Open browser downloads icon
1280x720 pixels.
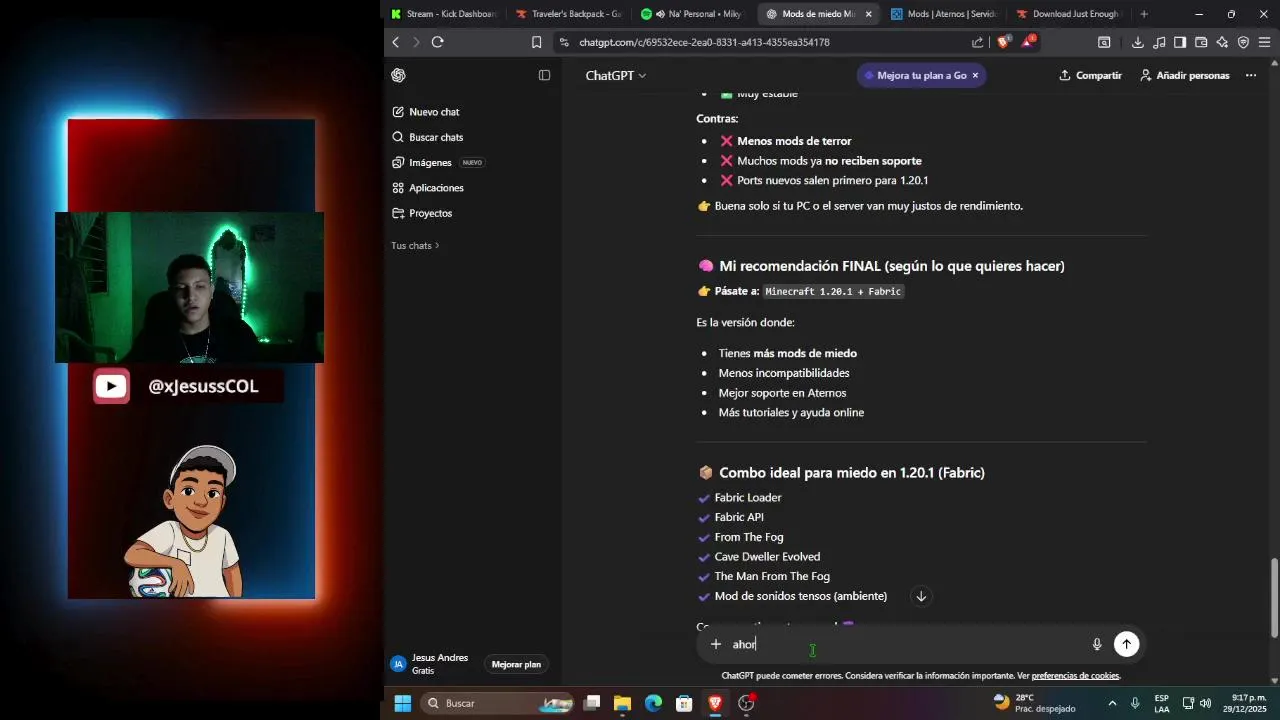(x=1138, y=42)
